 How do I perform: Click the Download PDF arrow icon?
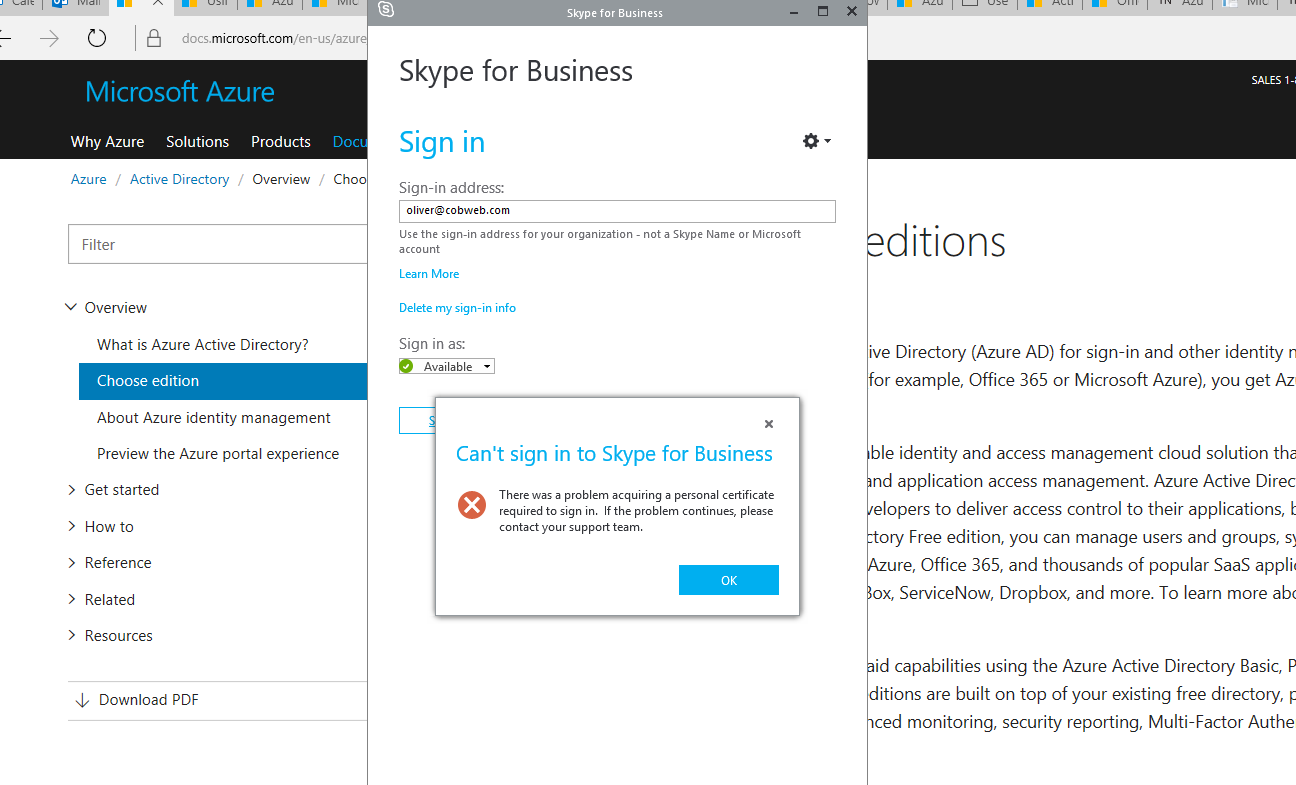tap(82, 700)
